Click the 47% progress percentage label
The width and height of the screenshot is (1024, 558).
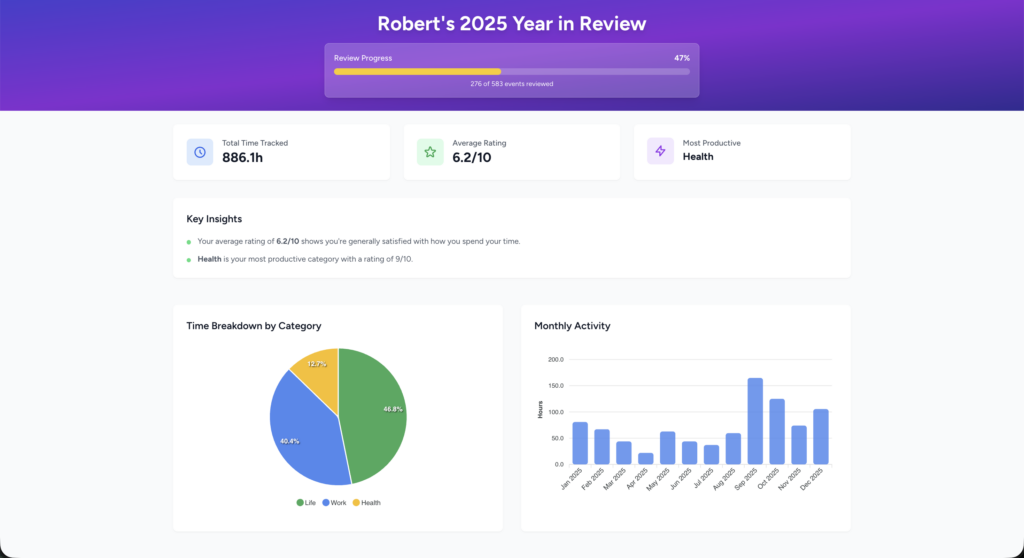coord(682,58)
